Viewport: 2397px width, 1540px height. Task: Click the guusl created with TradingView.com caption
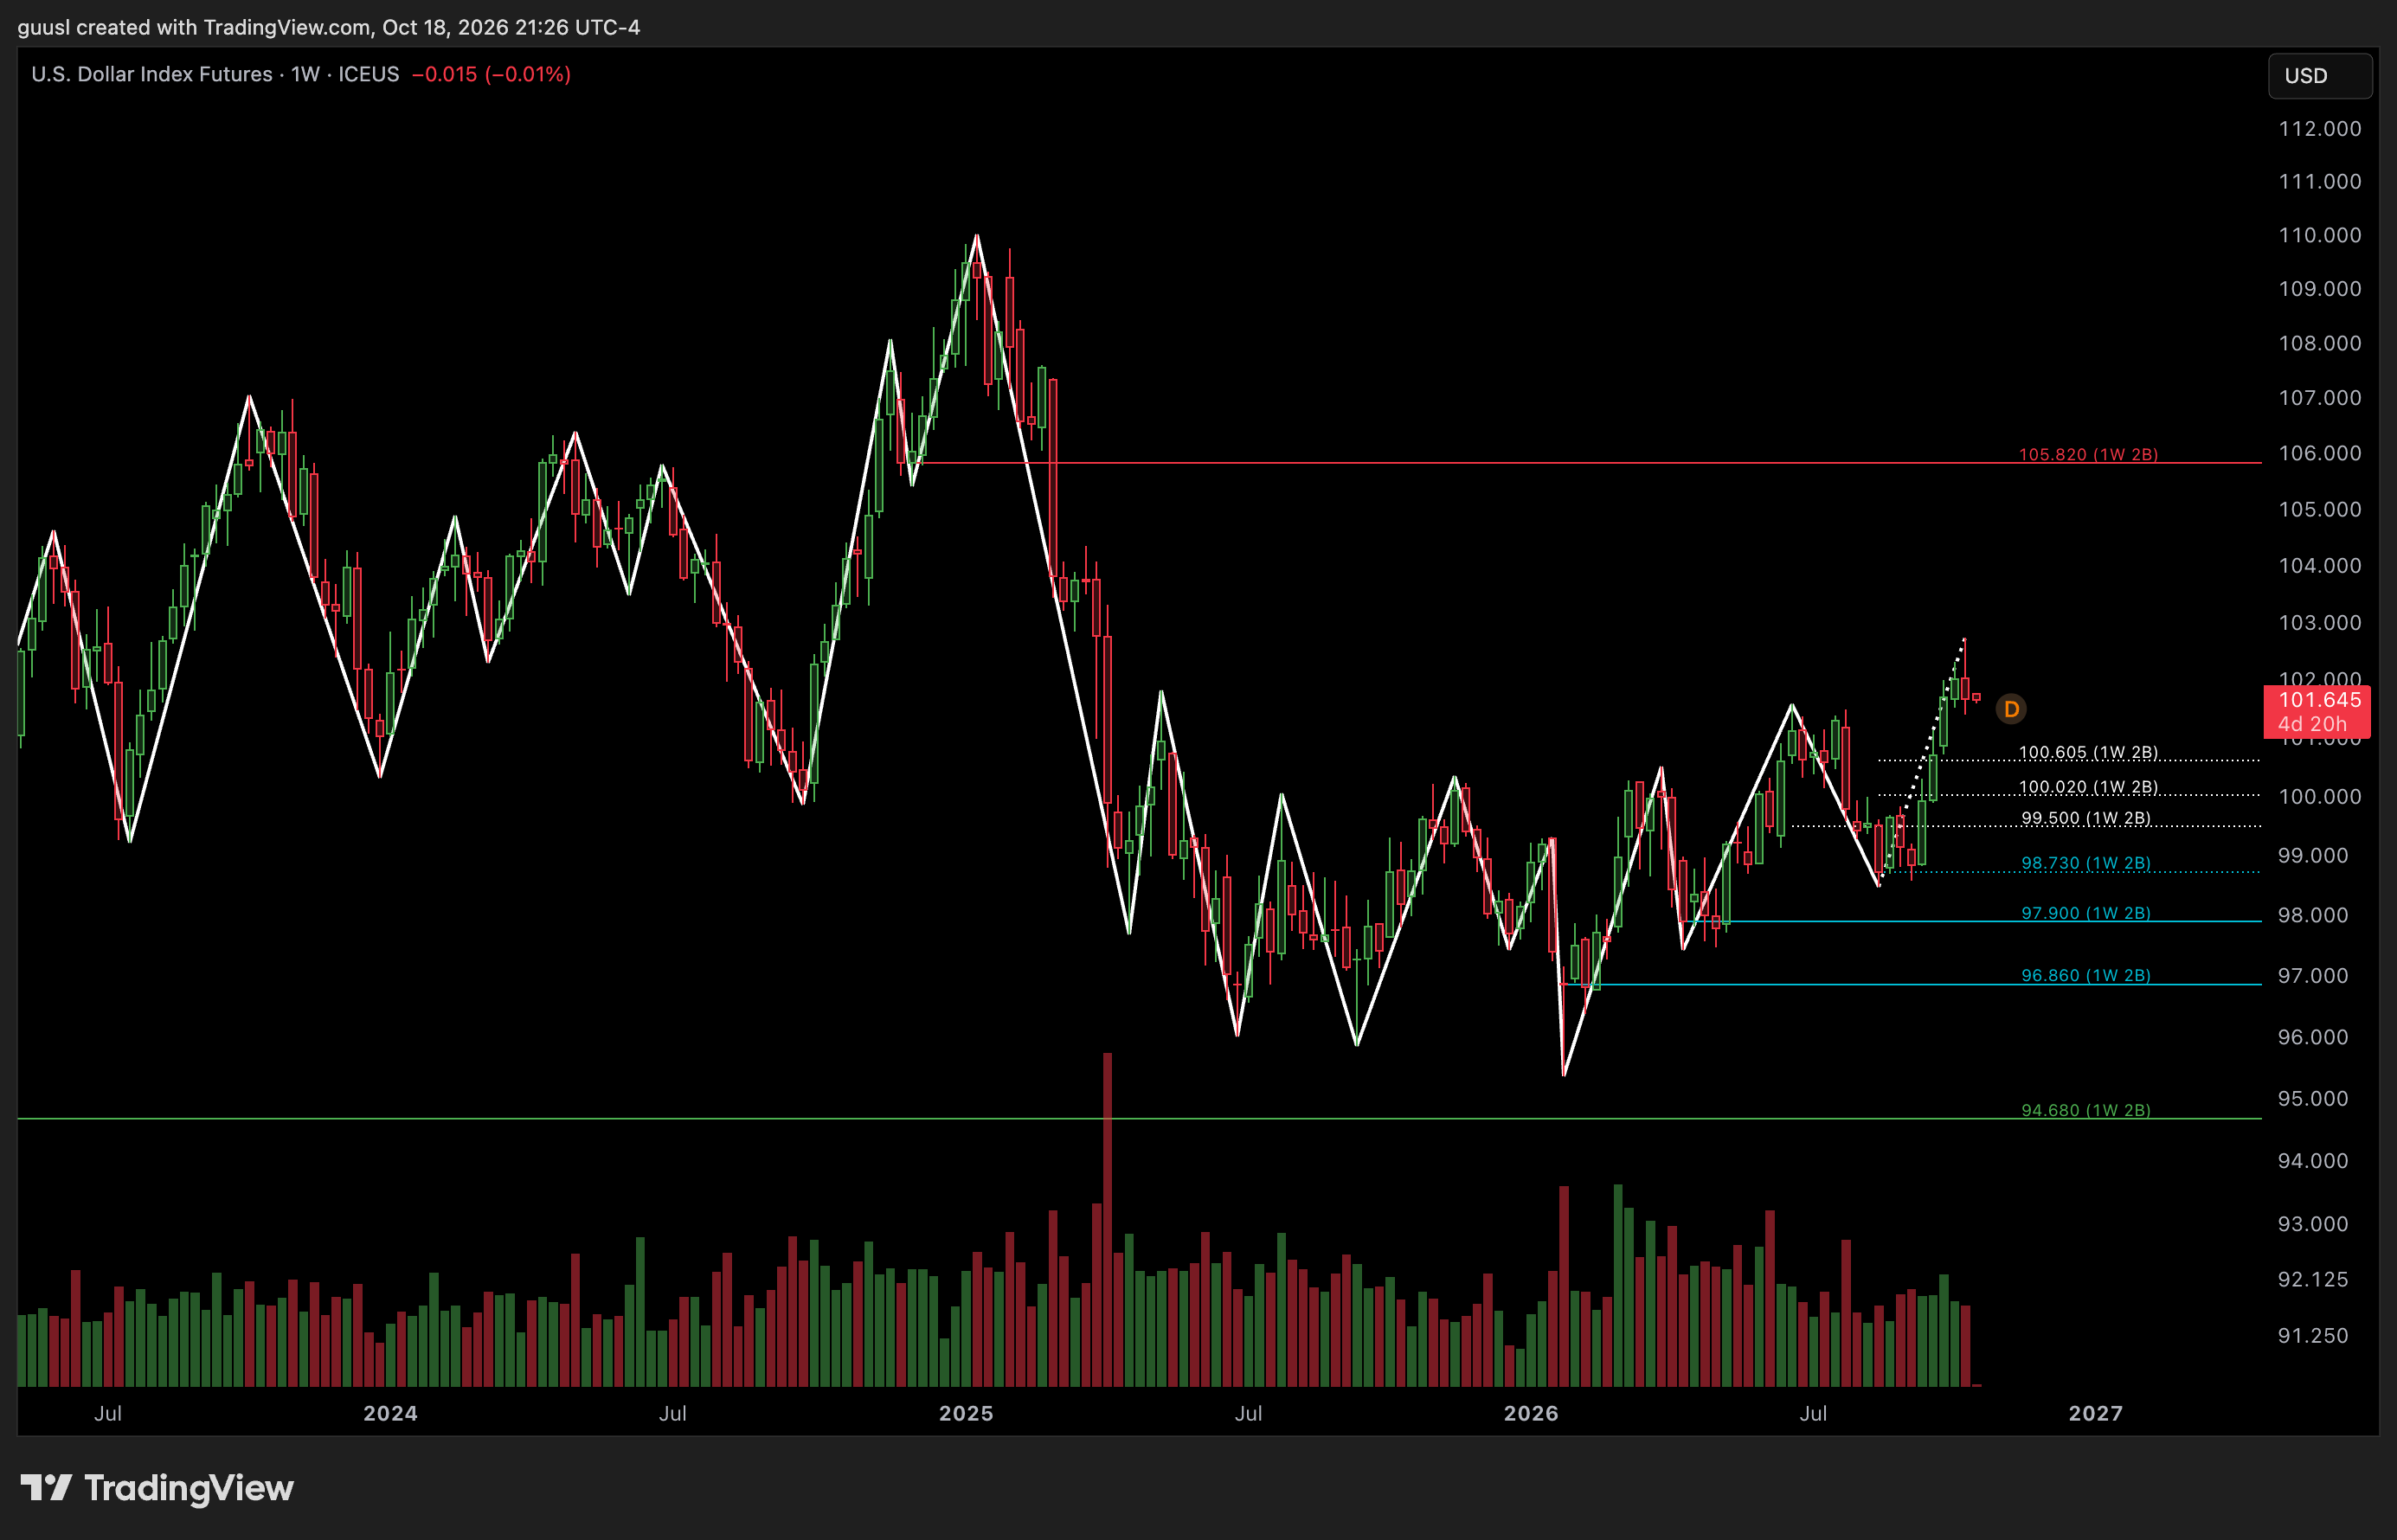328,27
